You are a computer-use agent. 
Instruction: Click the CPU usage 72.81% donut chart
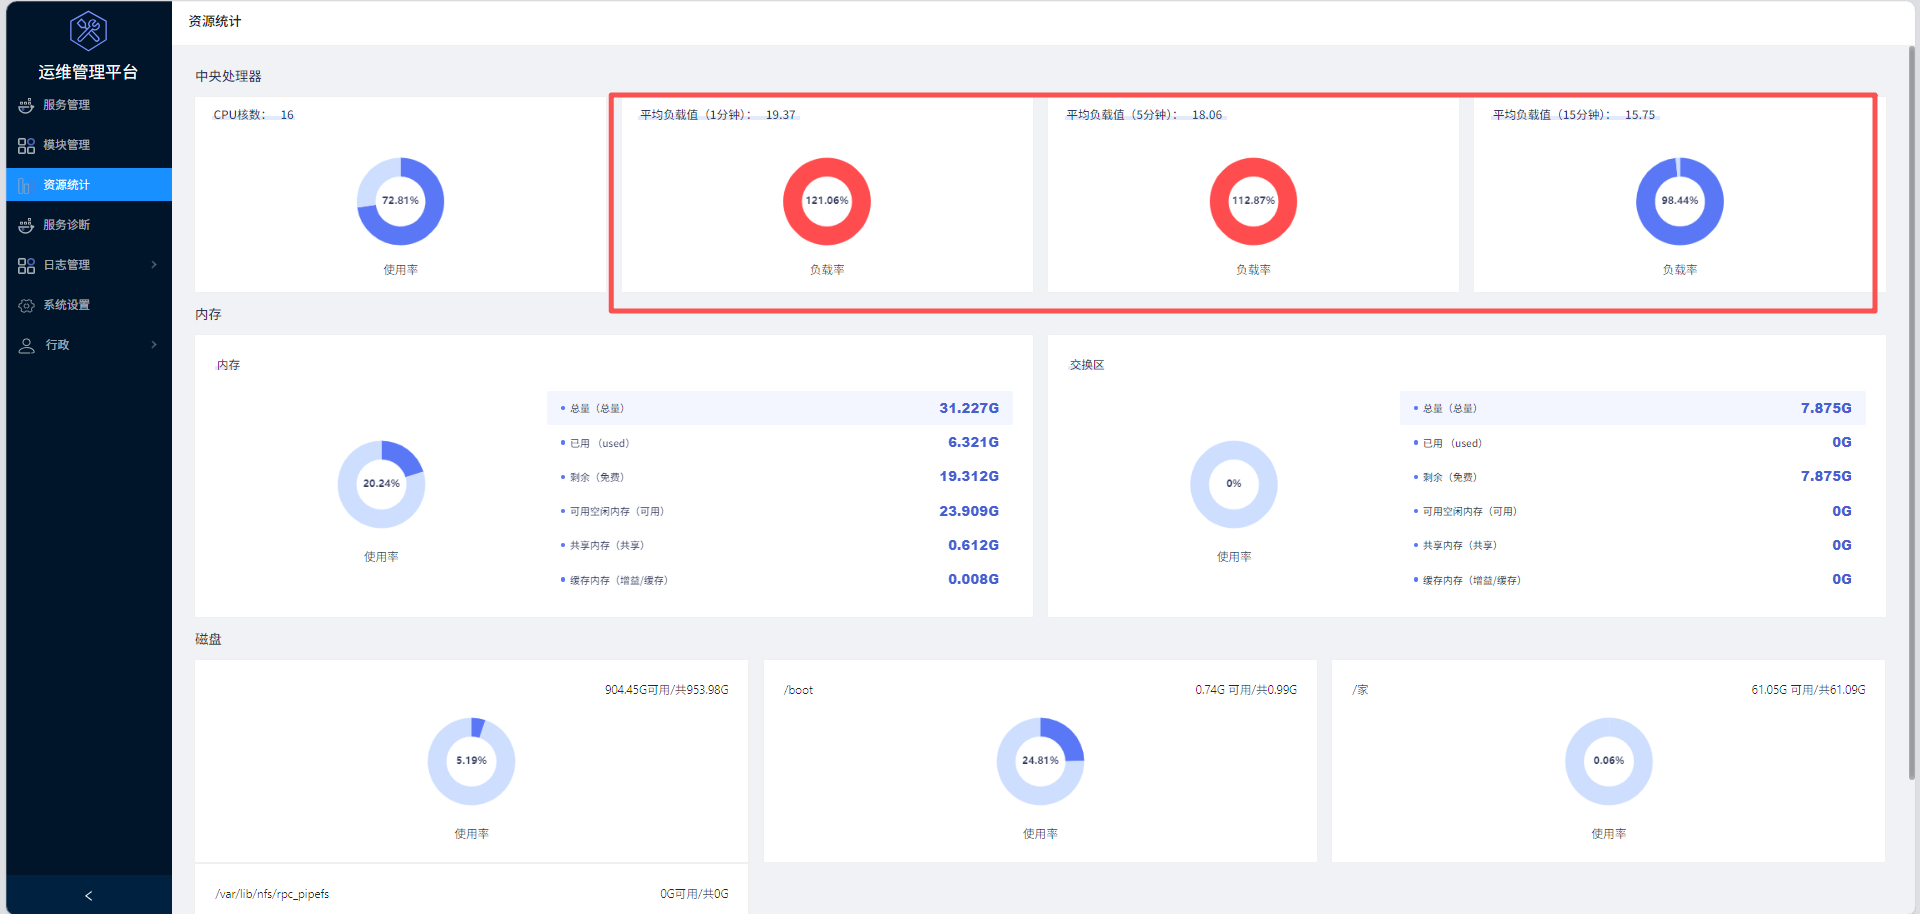point(401,201)
